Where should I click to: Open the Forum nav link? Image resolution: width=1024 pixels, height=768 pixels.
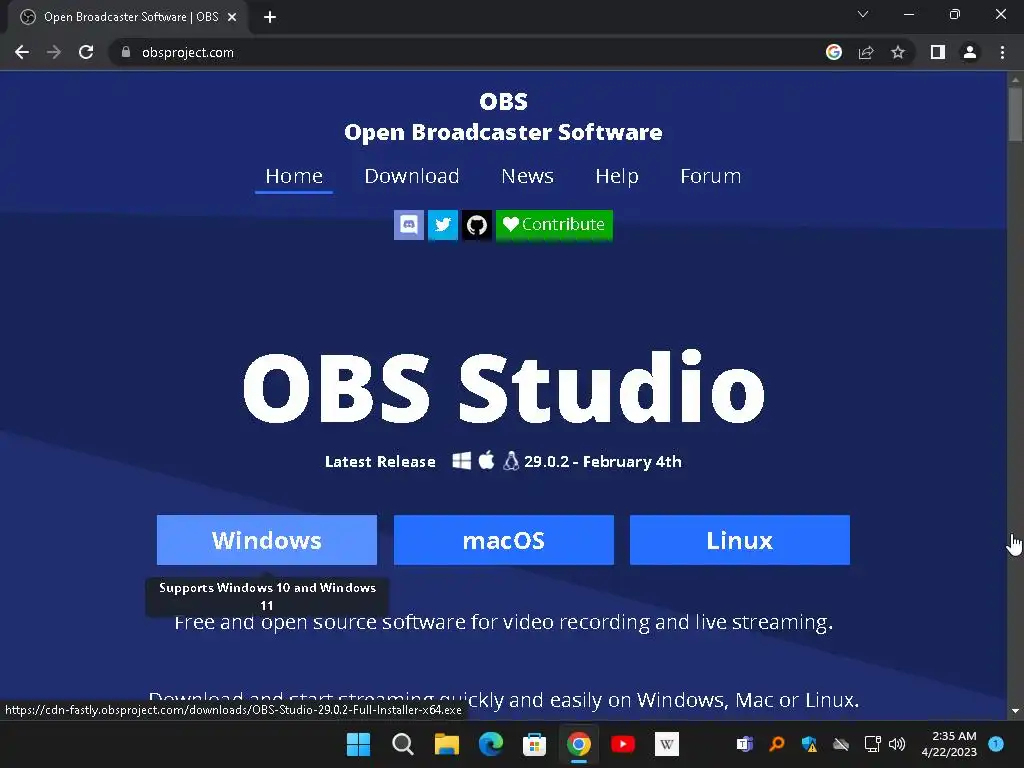tap(711, 176)
